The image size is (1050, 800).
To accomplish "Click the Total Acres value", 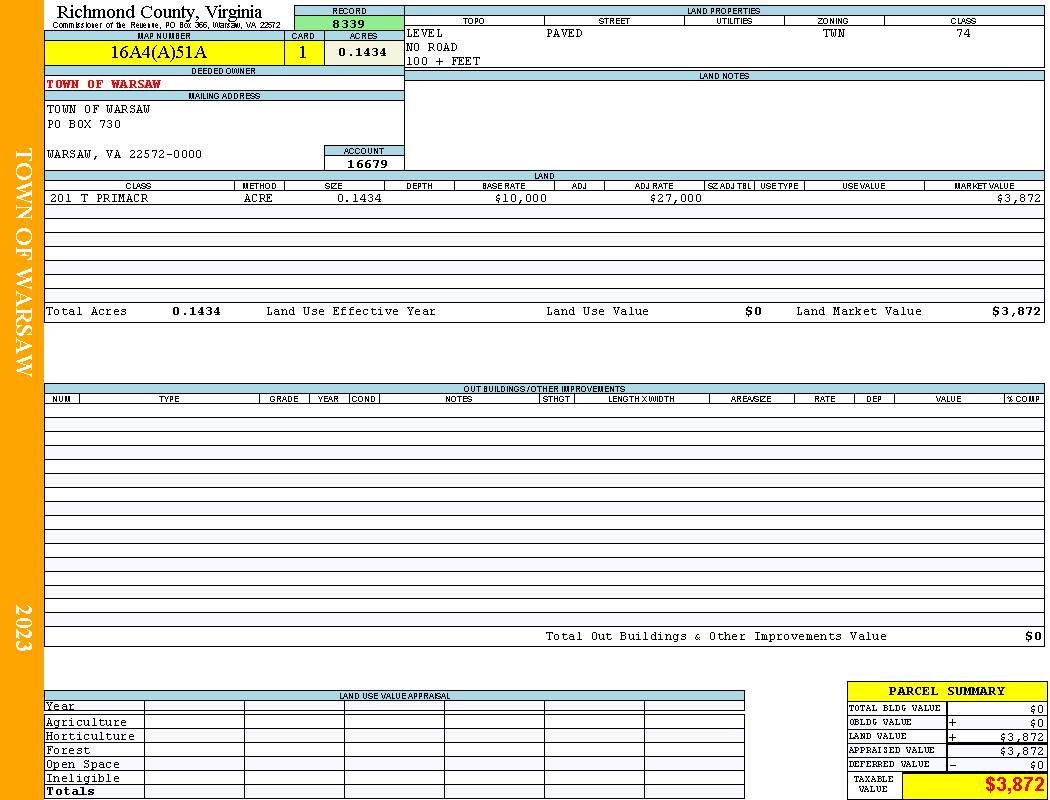I will tap(196, 311).
